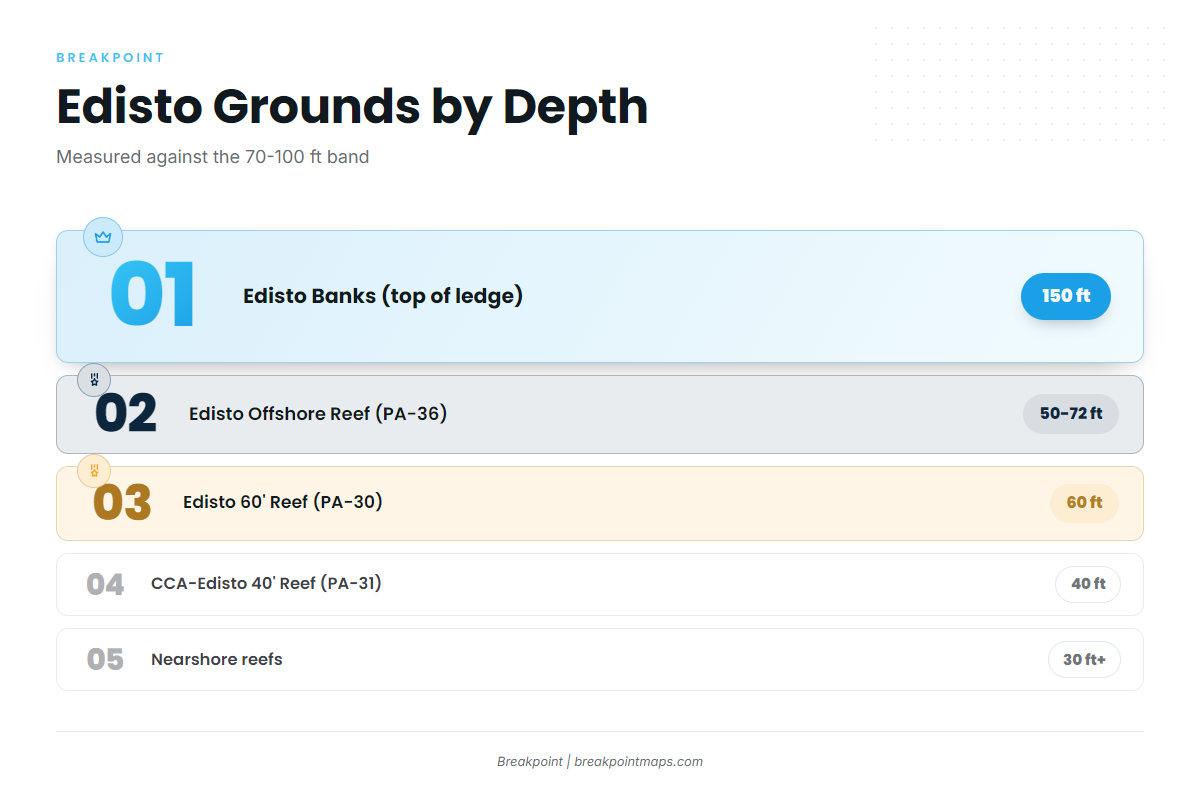
Task: Select the 50-72 ft depth badge
Action: point(1071,414)
